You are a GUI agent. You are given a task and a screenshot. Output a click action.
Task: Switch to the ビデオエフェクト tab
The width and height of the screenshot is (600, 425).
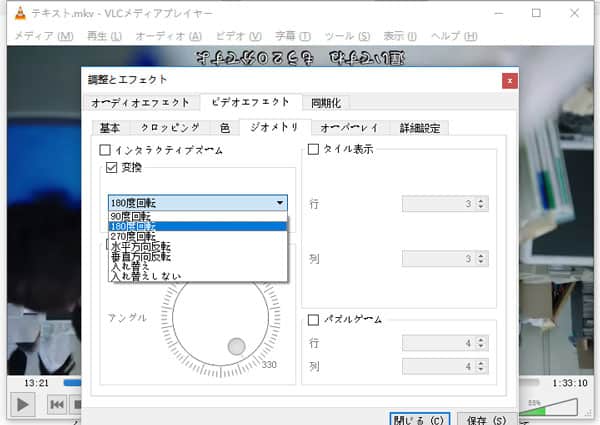point(251,102)
